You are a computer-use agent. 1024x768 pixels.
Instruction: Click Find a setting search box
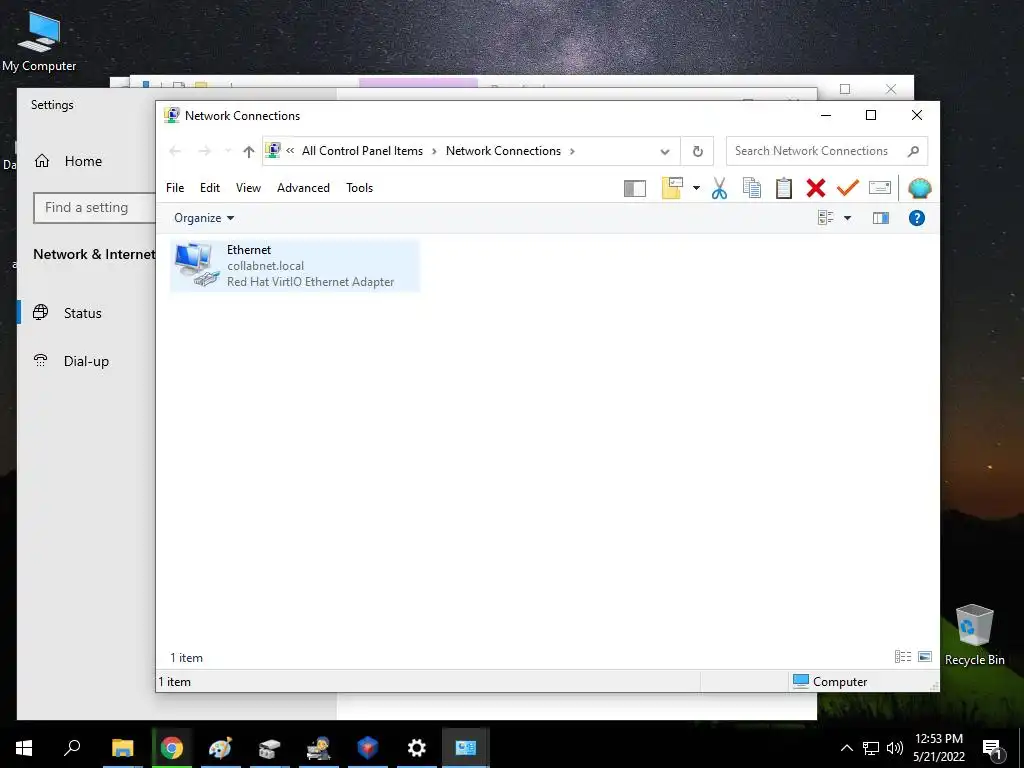[x=95, y=208]
